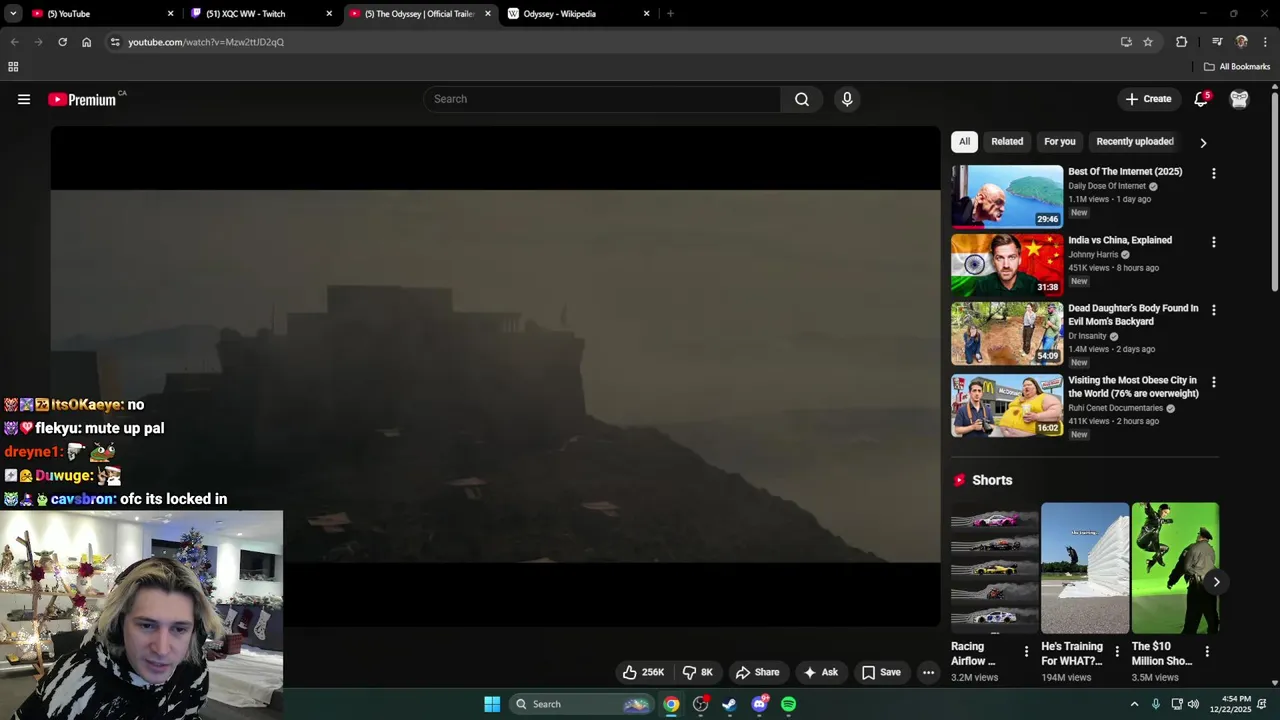The height and width of the screenshot is (720, 1280).
Task: Select the All filter chip
Action: tap(964, 142)
